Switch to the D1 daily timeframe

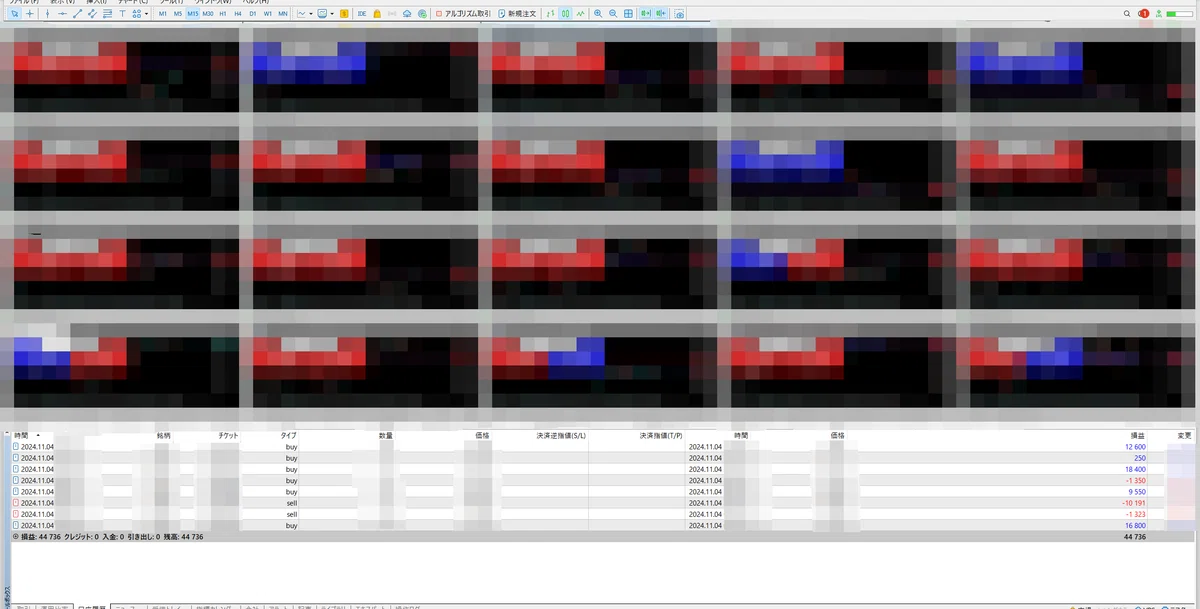click(x=253, y=14)
